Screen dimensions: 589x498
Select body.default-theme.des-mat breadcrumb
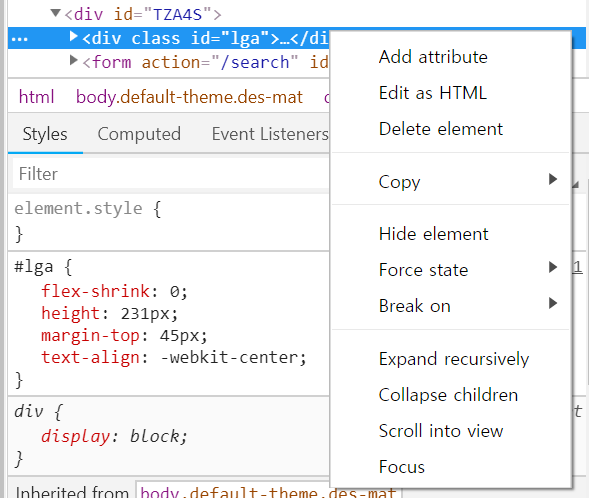189,97
